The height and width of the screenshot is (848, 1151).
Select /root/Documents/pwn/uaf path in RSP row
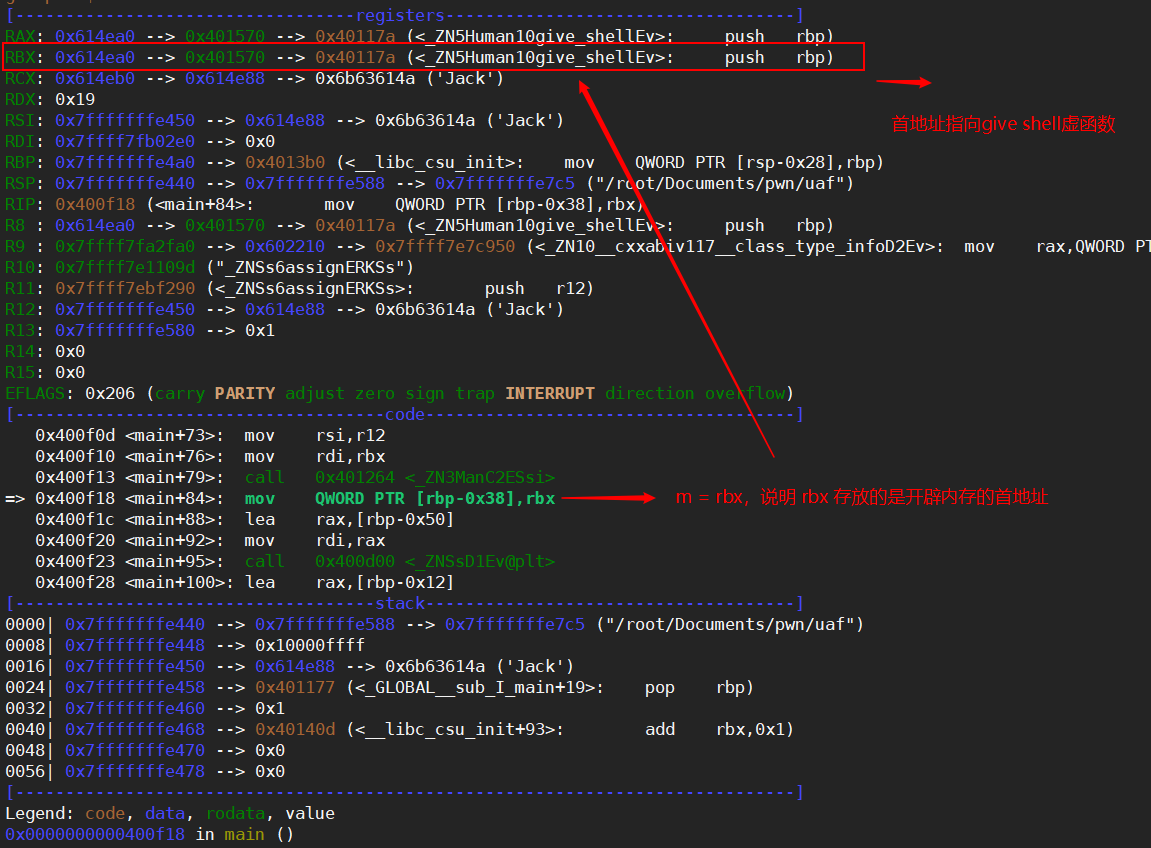point(719,184)
